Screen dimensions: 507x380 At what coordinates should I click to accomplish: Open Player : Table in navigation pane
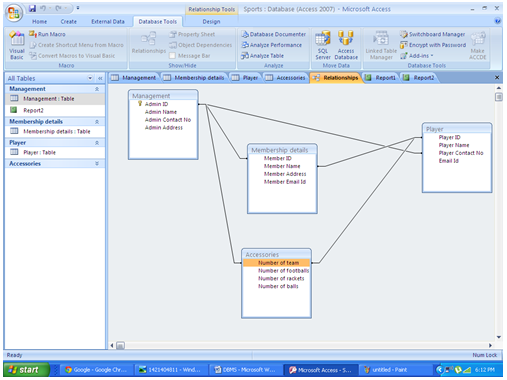click(55, 152)
